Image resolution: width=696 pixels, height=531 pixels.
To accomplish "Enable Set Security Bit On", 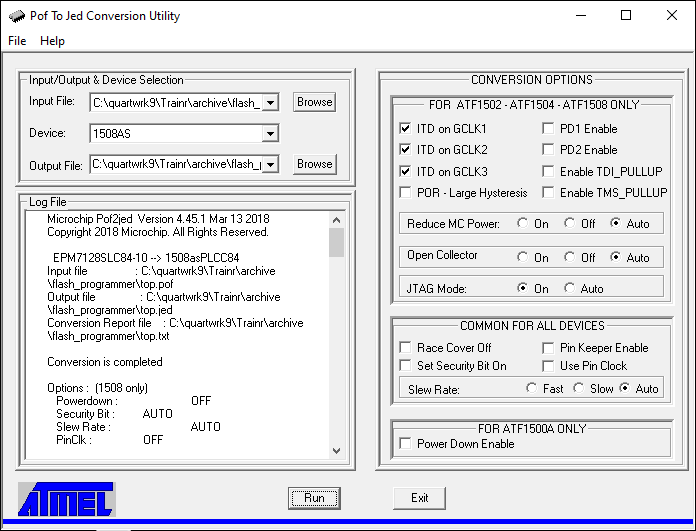I will [x=405, y=366].
